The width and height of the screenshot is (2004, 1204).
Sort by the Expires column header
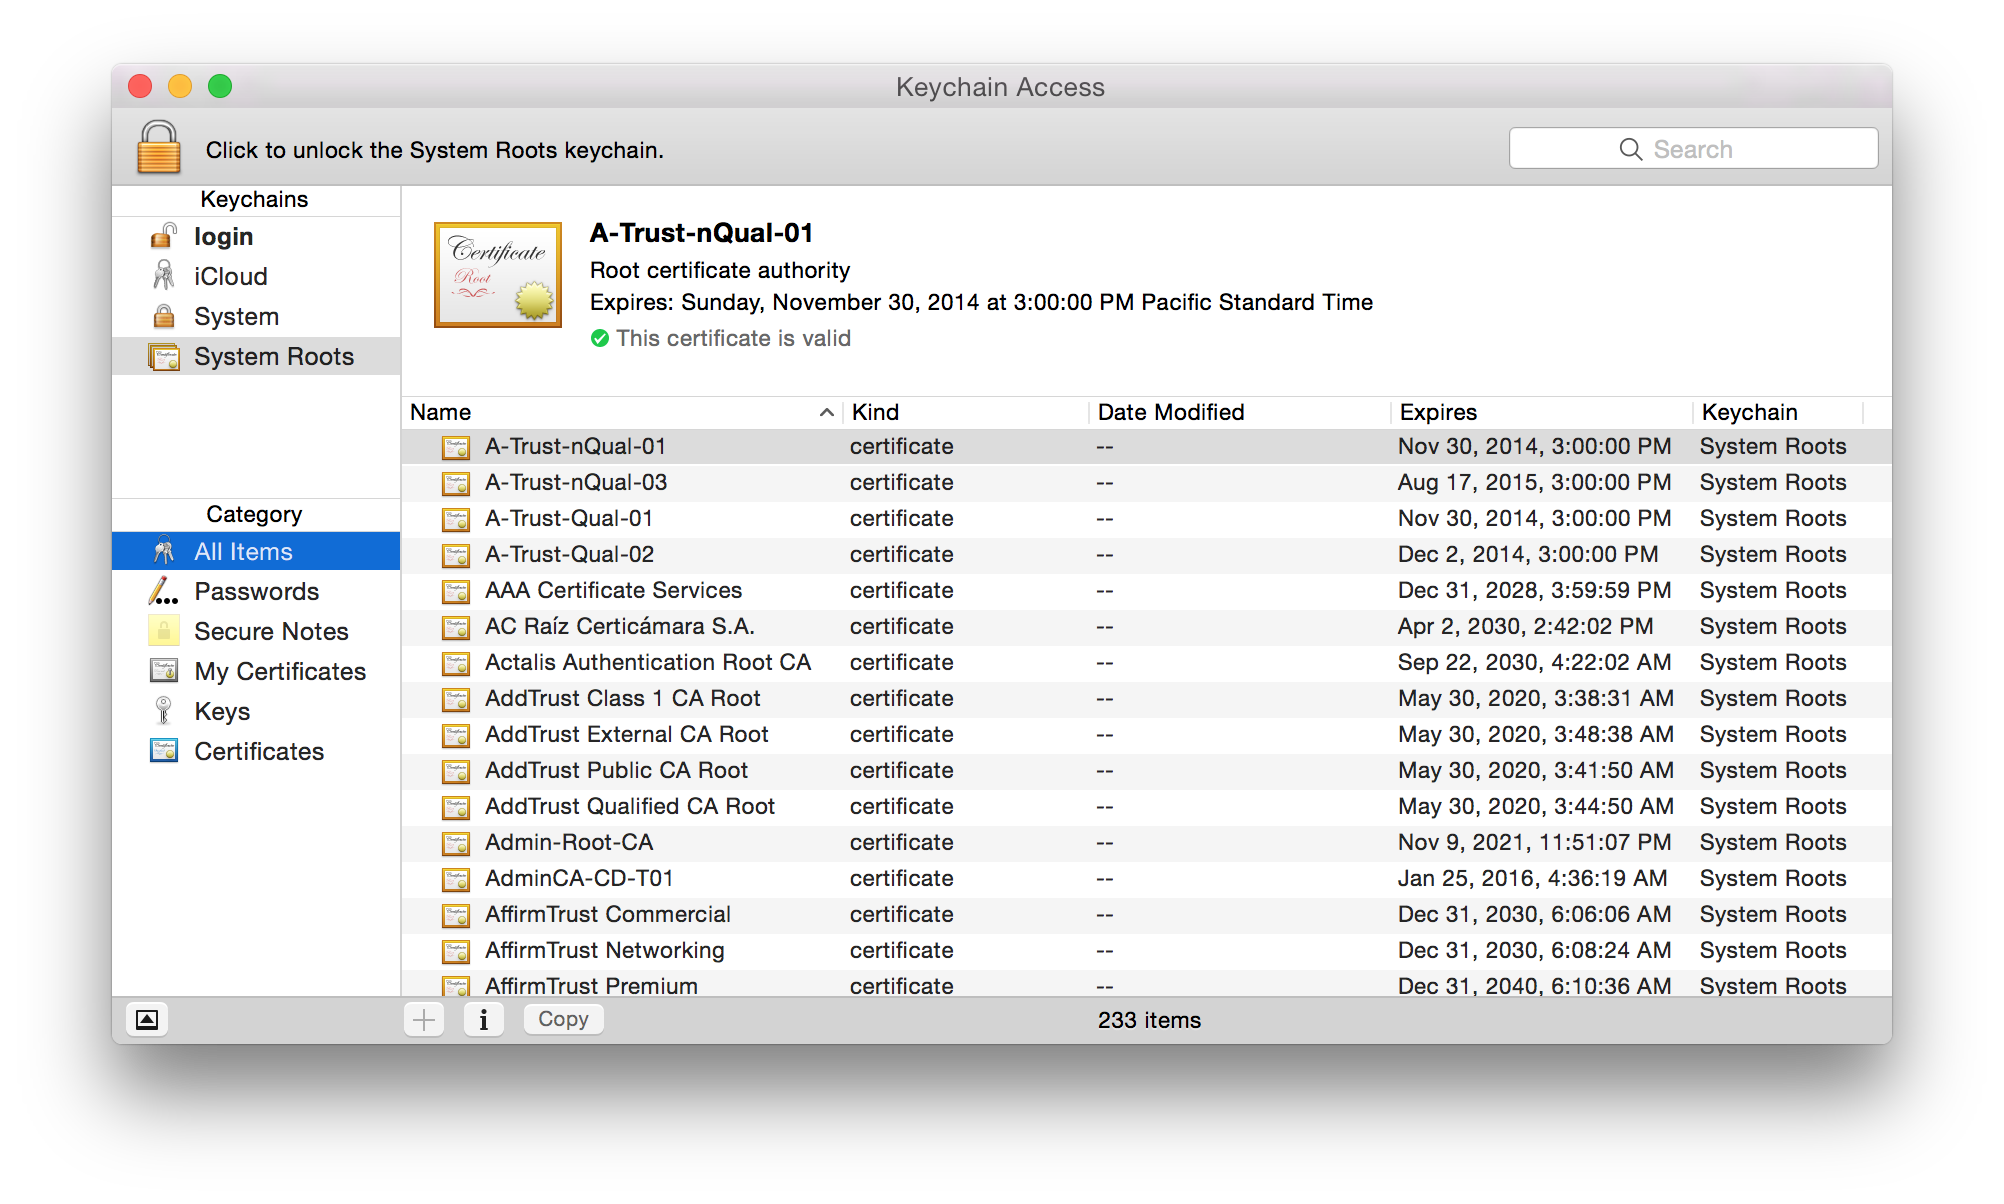[1542, 412]
